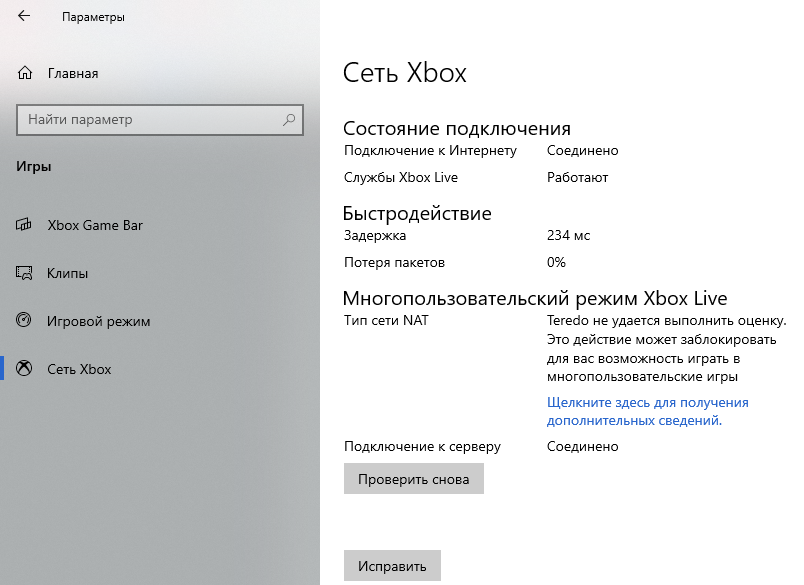804x585 pixels.
Task: Click the Клипы capture icon
Action: tap(24, 273)
